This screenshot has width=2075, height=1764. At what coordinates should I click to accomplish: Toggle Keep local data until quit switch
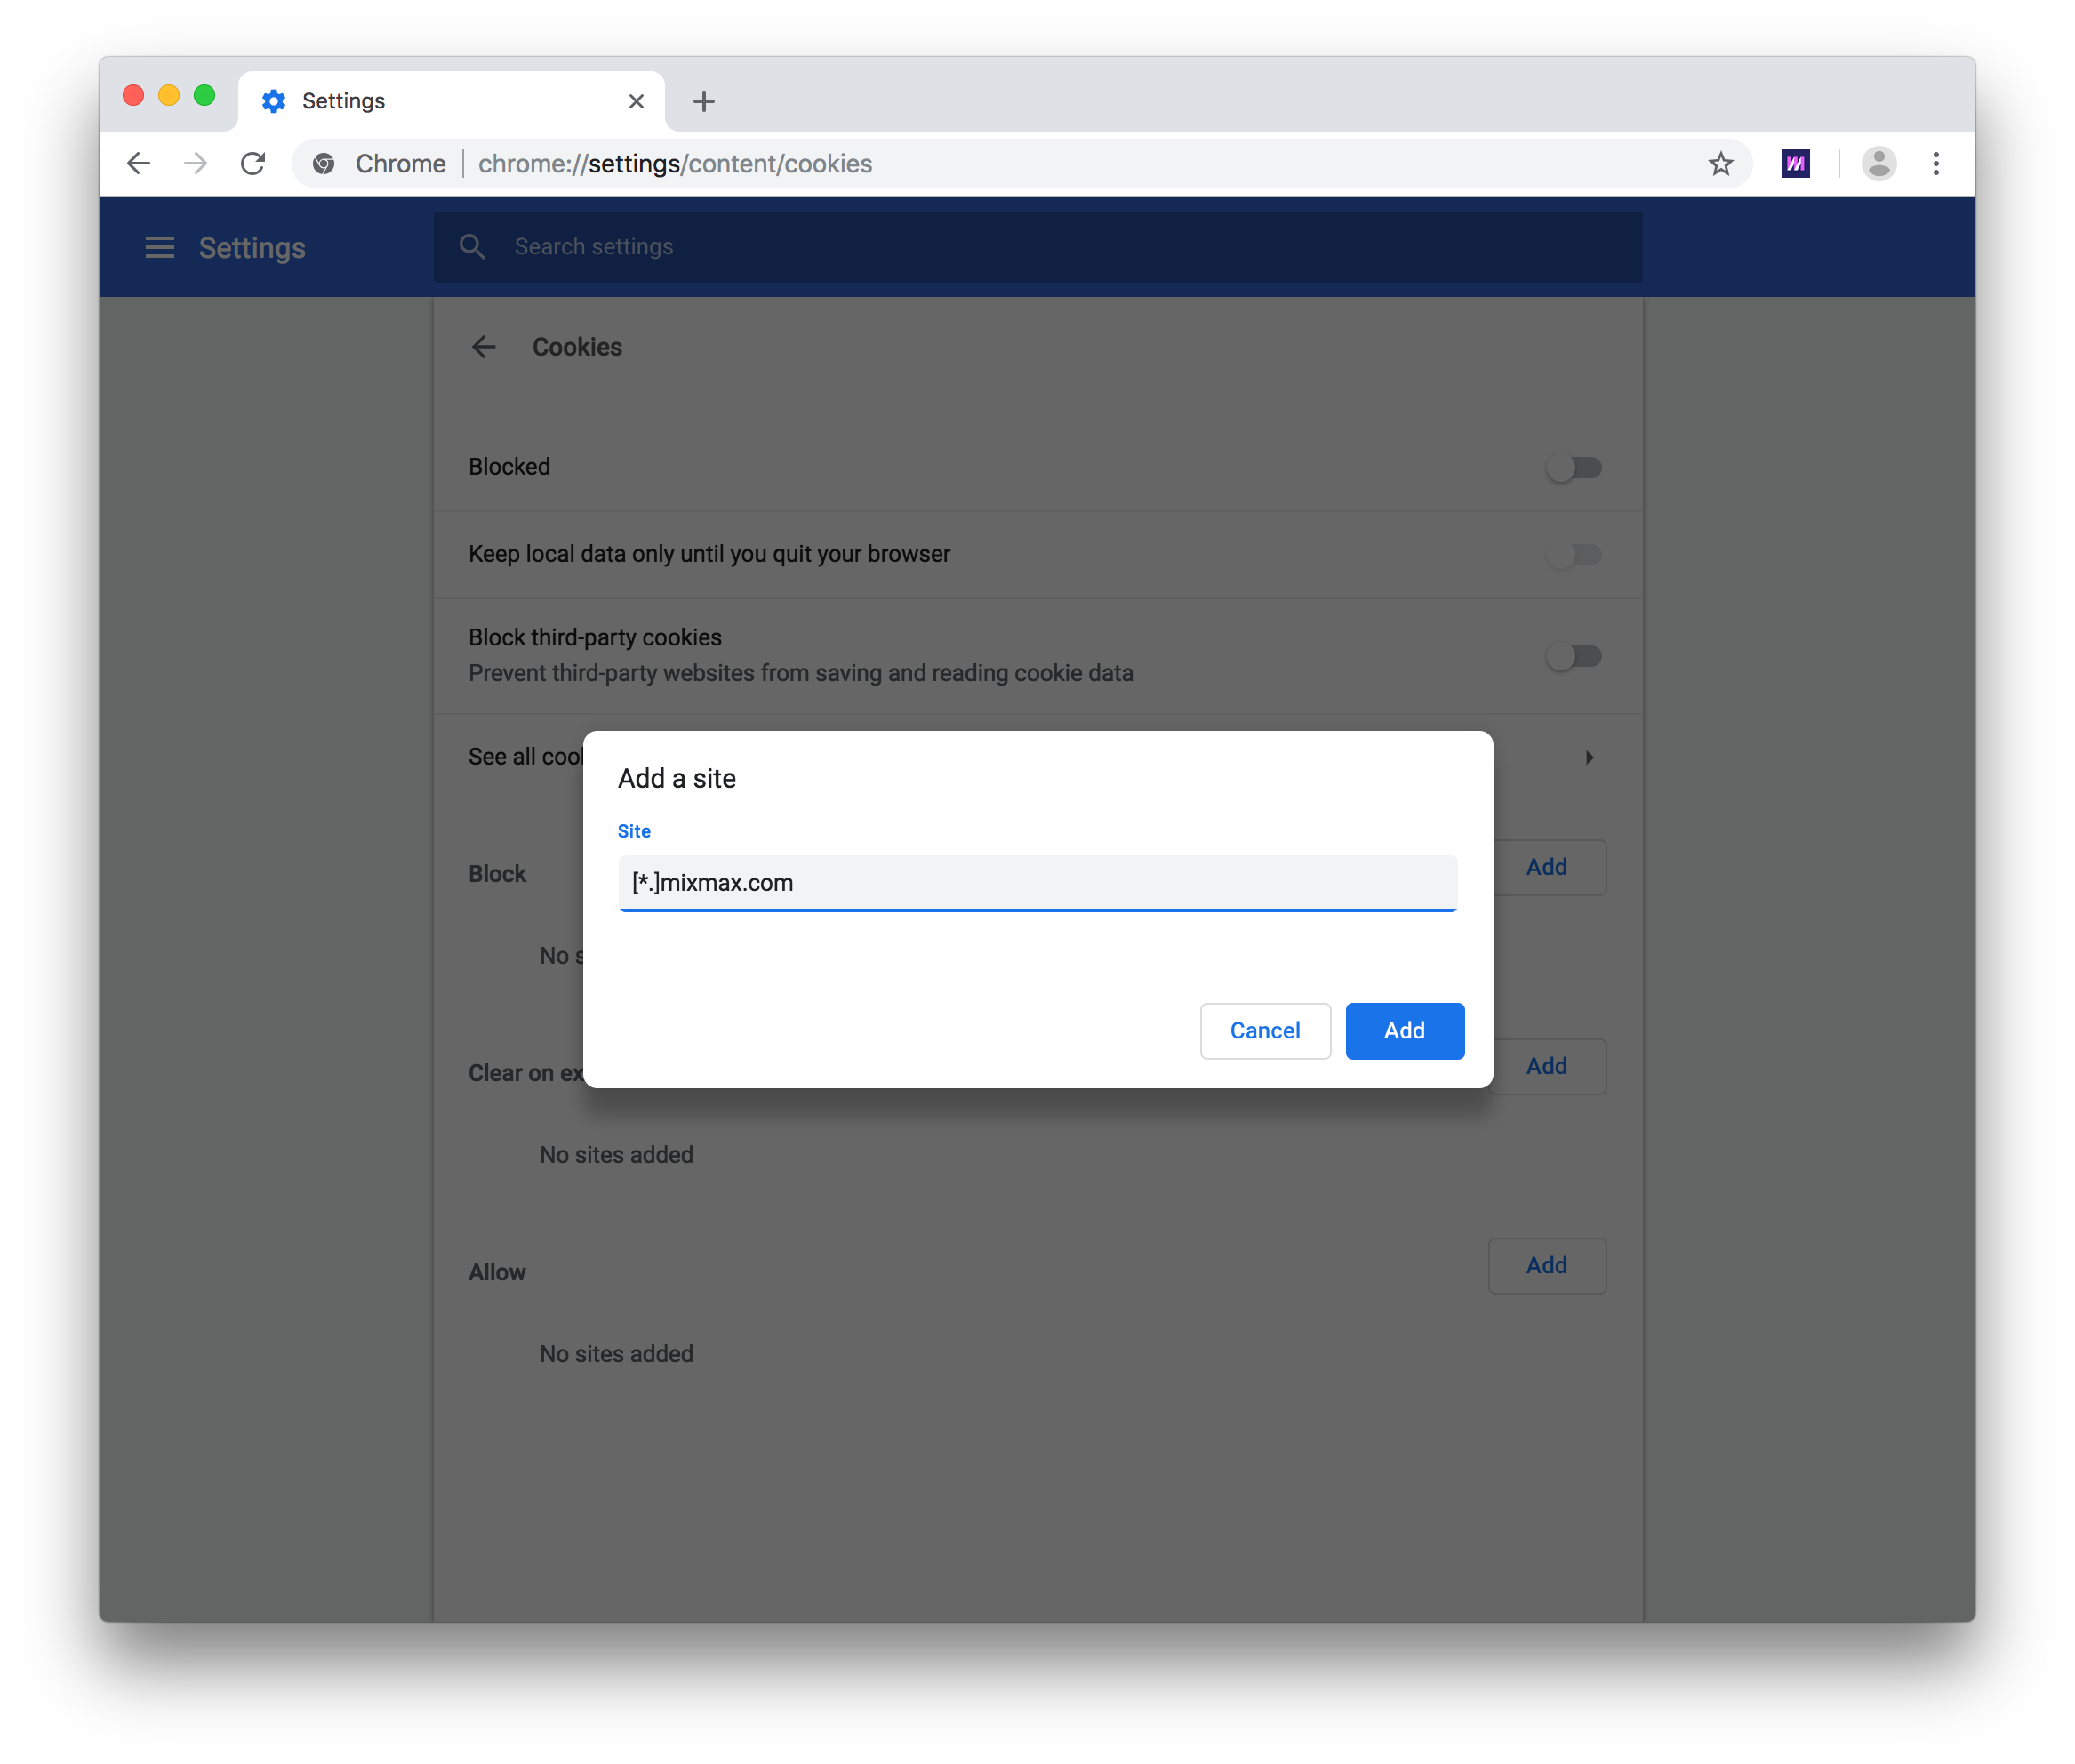pyautogui.click(x=1574, y=554)
